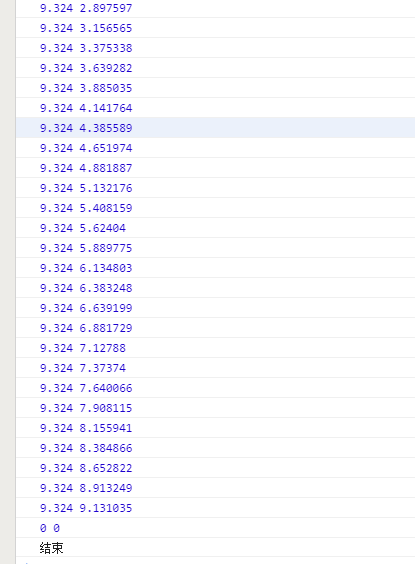Screen dimensions: 415x564
Task: Click the log line 9.324 9.131035
Action: pos(215,508)
